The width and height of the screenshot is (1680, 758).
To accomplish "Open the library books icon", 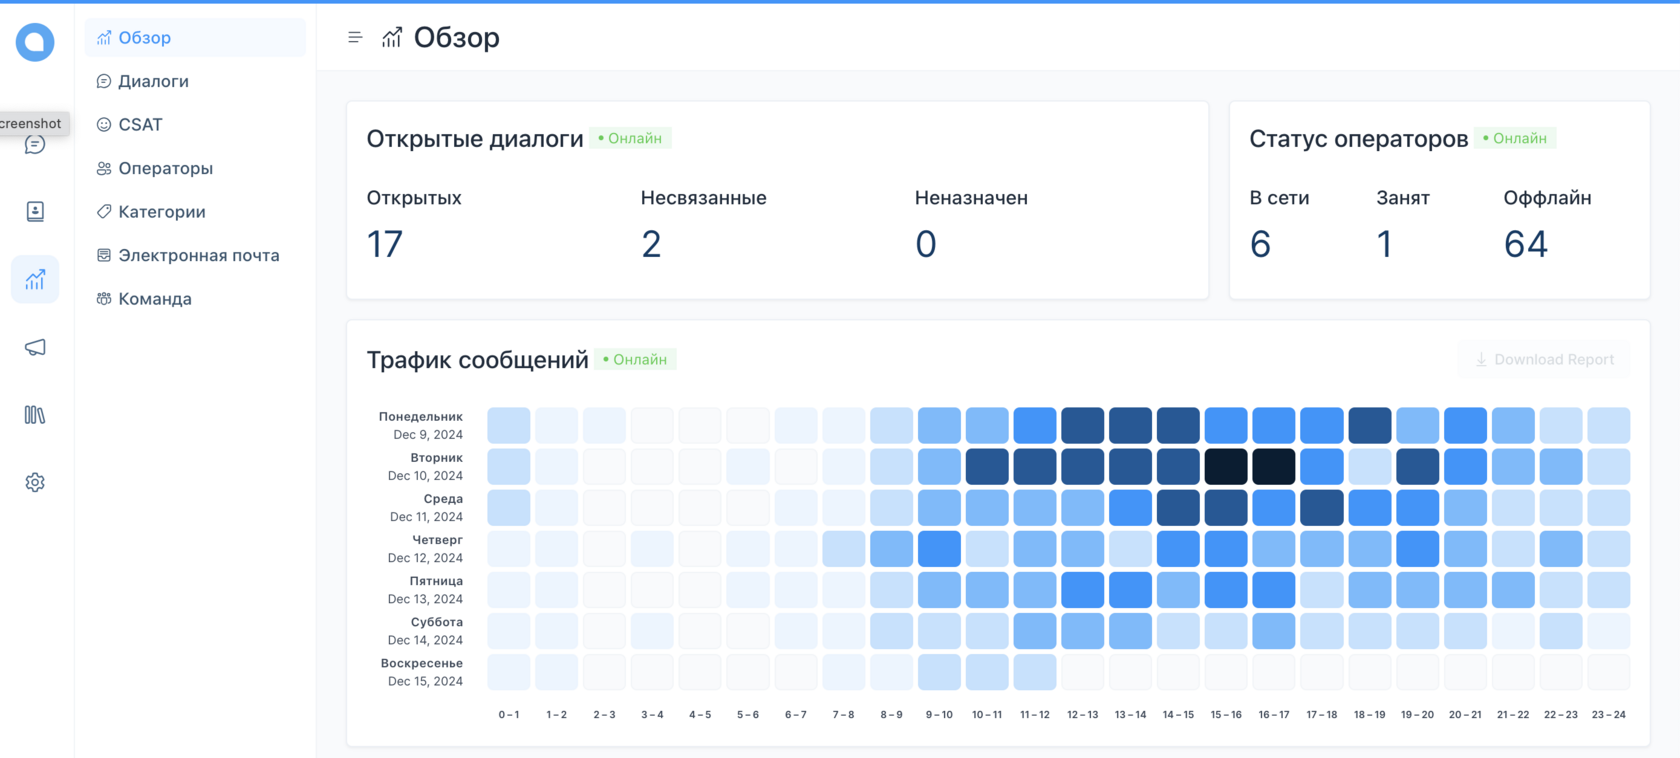I will pos(35,414).
